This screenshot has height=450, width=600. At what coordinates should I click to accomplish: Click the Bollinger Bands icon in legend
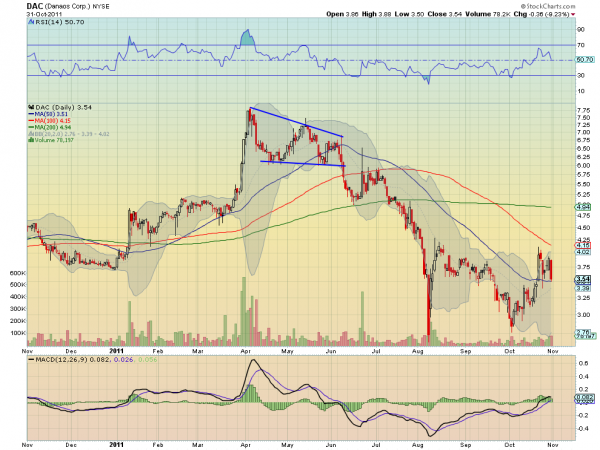pyautogui.click(x=31, y=134)
